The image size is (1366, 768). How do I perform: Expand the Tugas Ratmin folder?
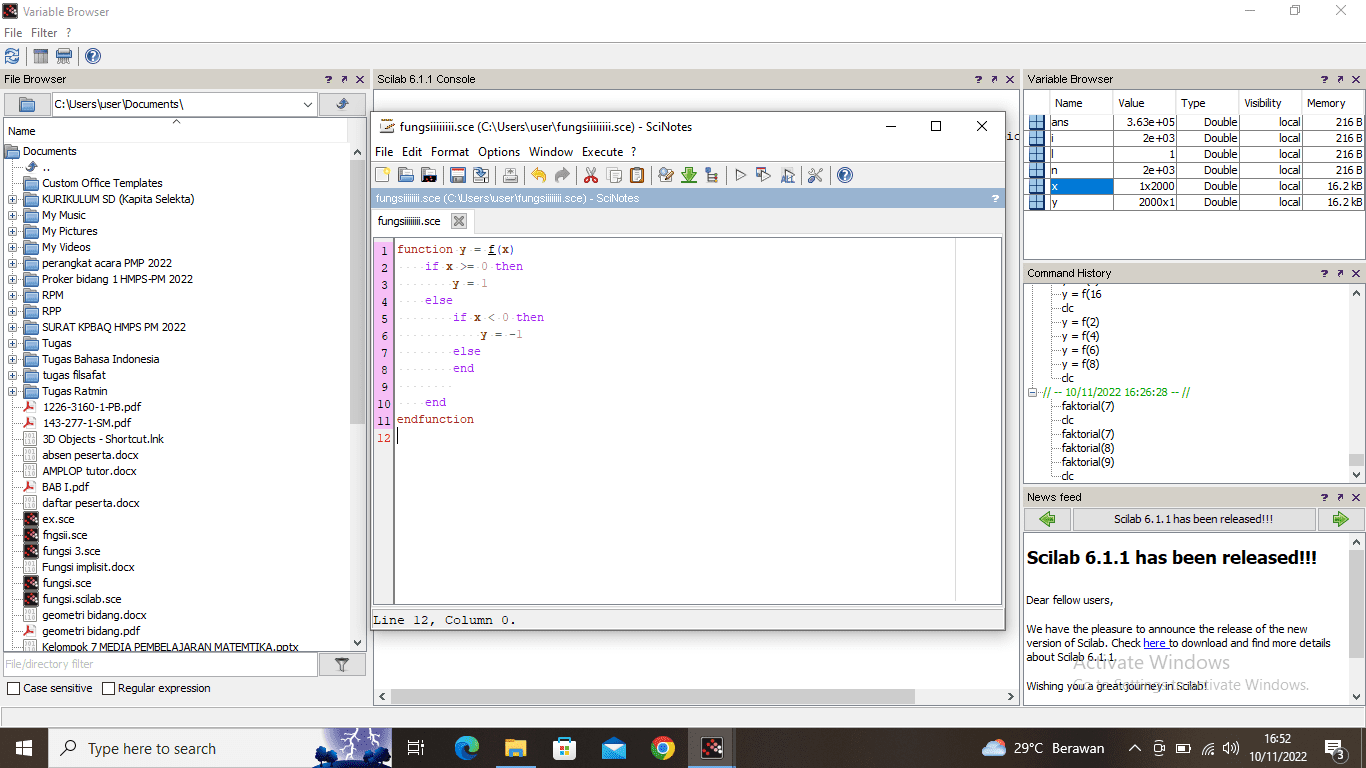point(12,391)
